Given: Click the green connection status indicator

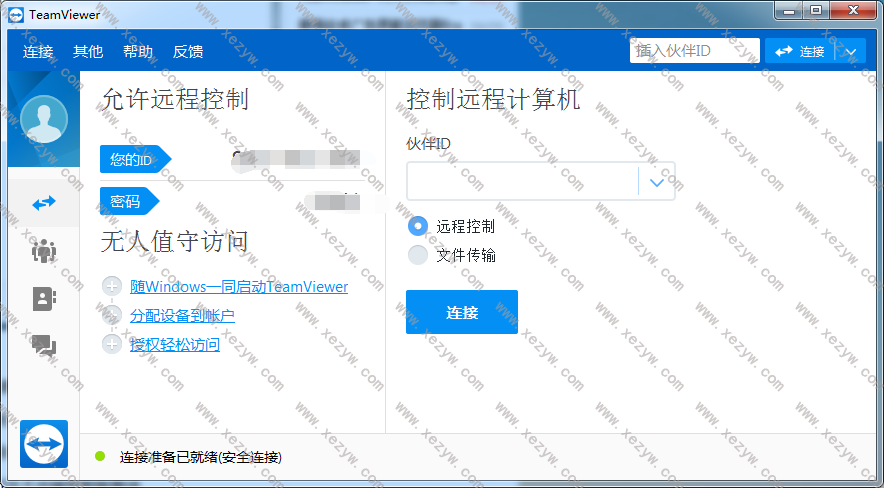Looking at the screenshot, I should (100, 456).
